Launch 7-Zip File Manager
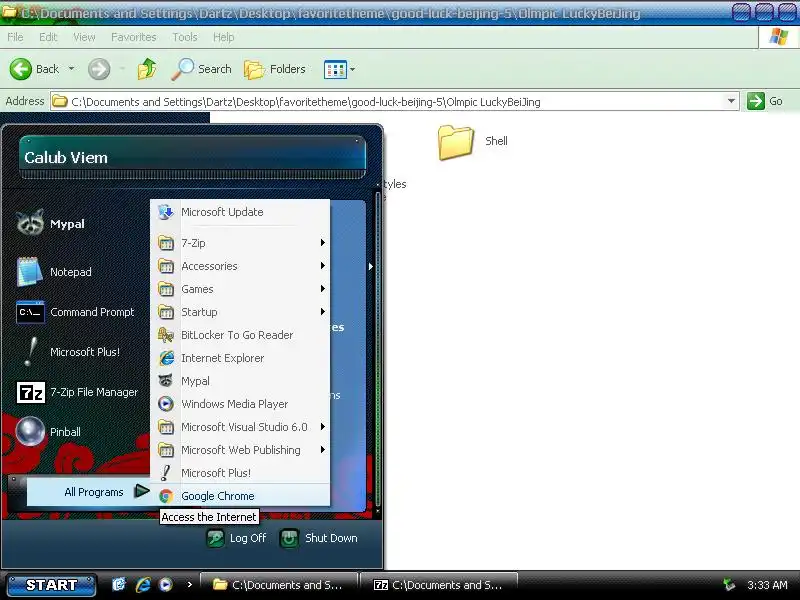 point(77,392)
